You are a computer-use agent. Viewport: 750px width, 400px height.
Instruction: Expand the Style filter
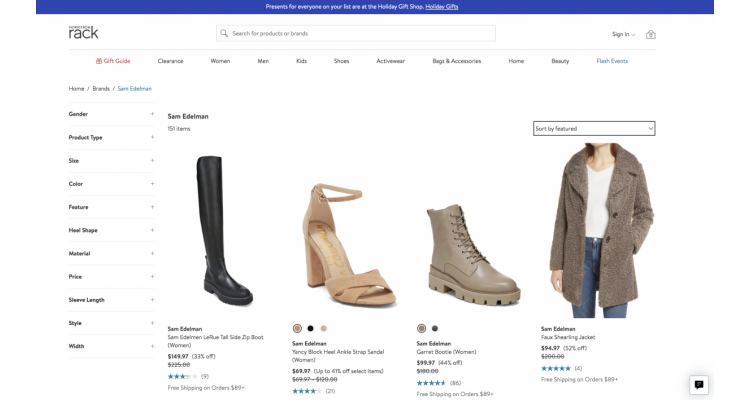111,323
